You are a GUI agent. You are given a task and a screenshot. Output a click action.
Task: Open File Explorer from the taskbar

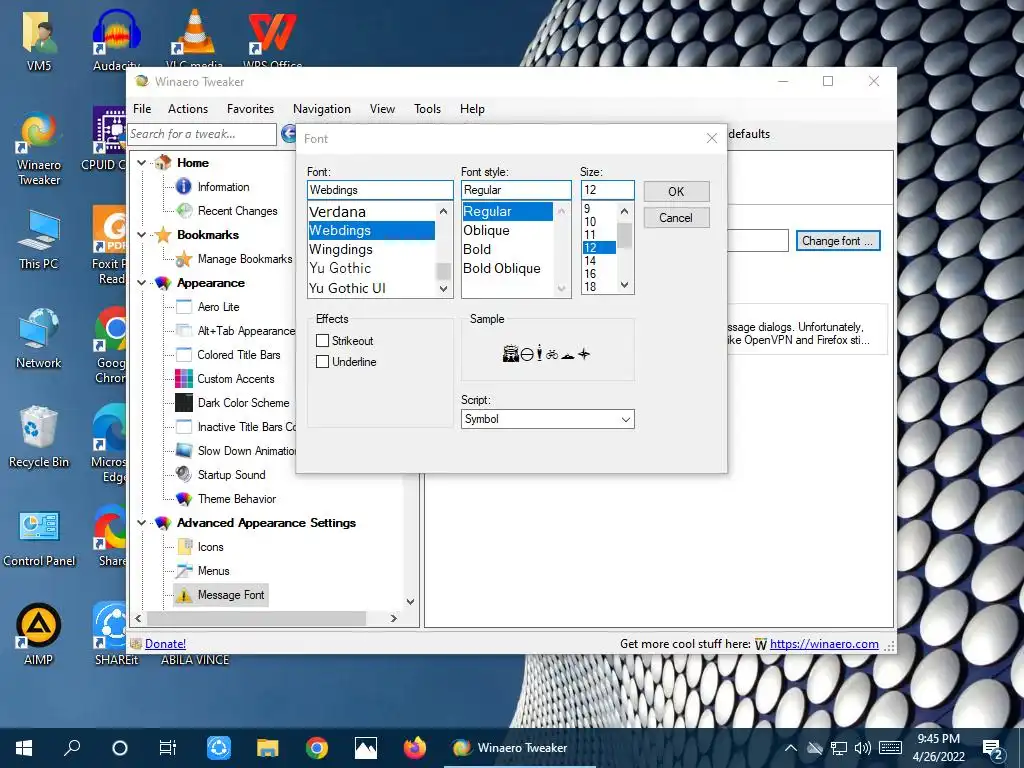click(268, 748)
